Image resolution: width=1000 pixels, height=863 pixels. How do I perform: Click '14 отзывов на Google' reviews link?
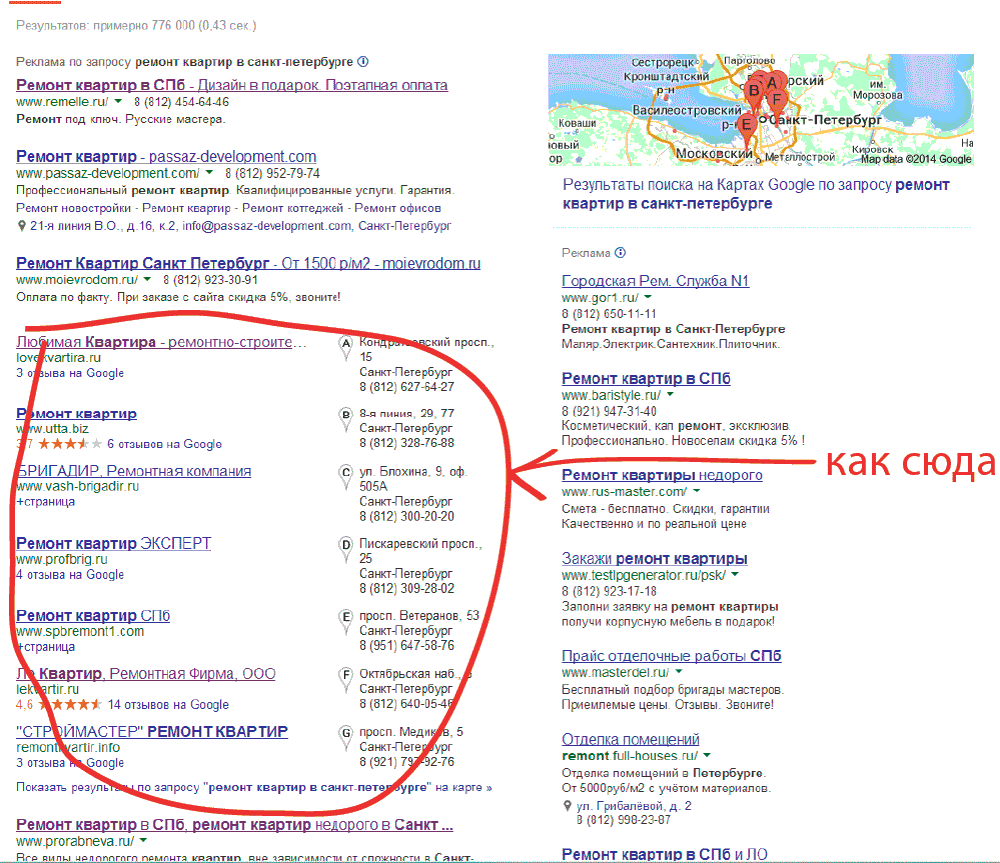[x=168, y=705]
